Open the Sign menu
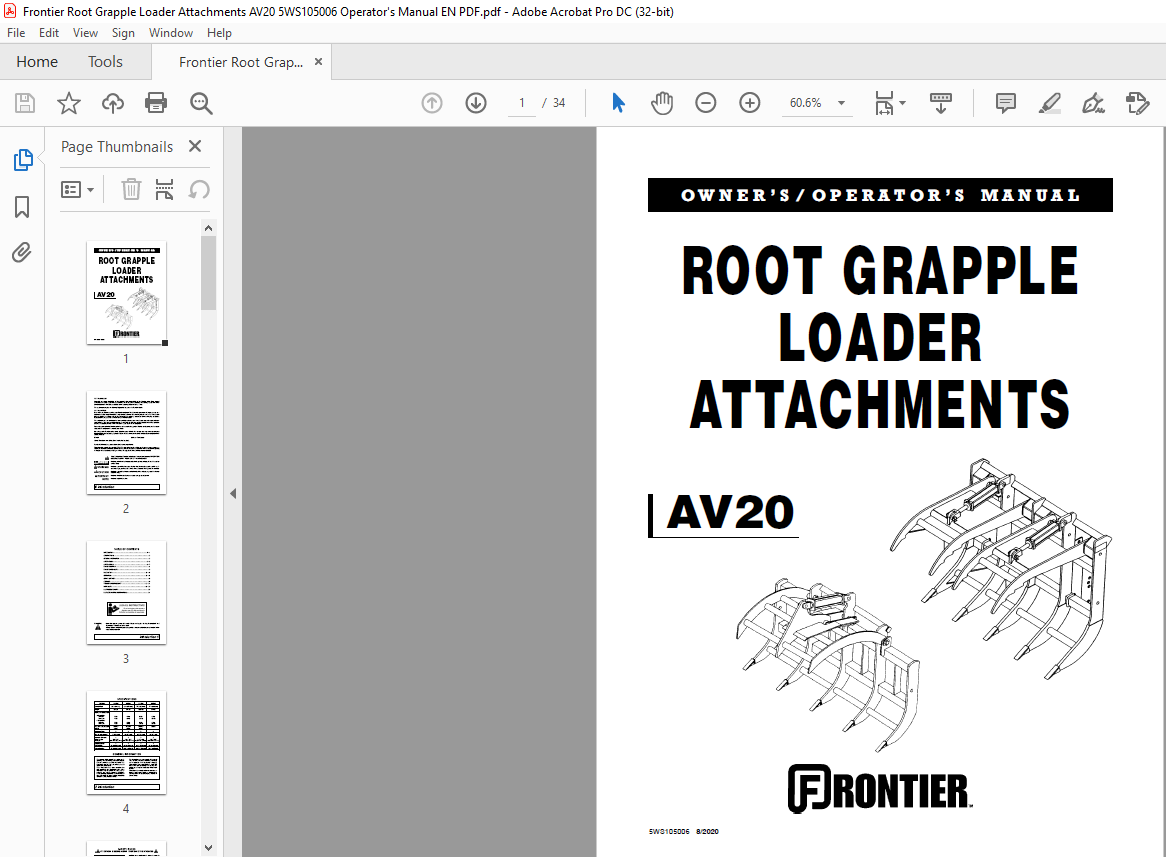The height and width of the screenshot is (857, 1166). (123, 33)
